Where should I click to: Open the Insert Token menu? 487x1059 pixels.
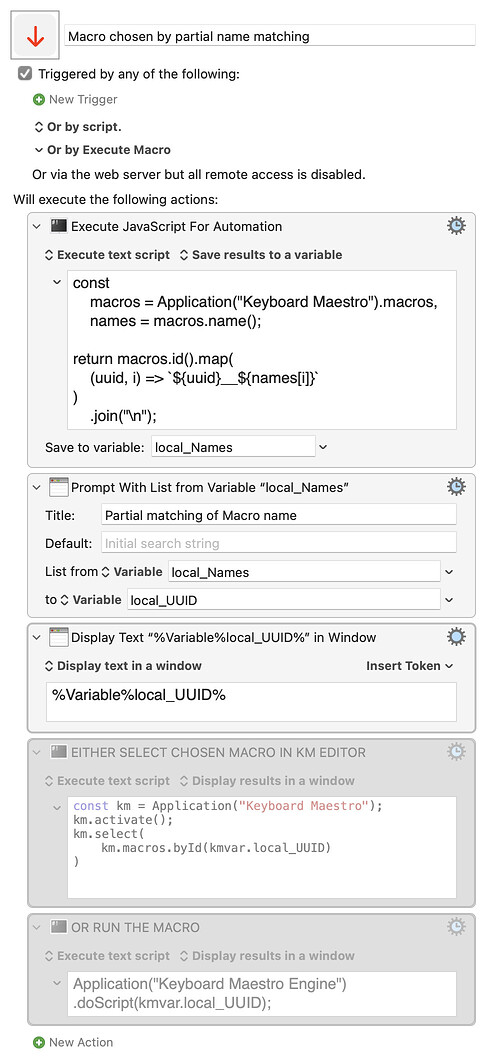(x=409, y=665)
